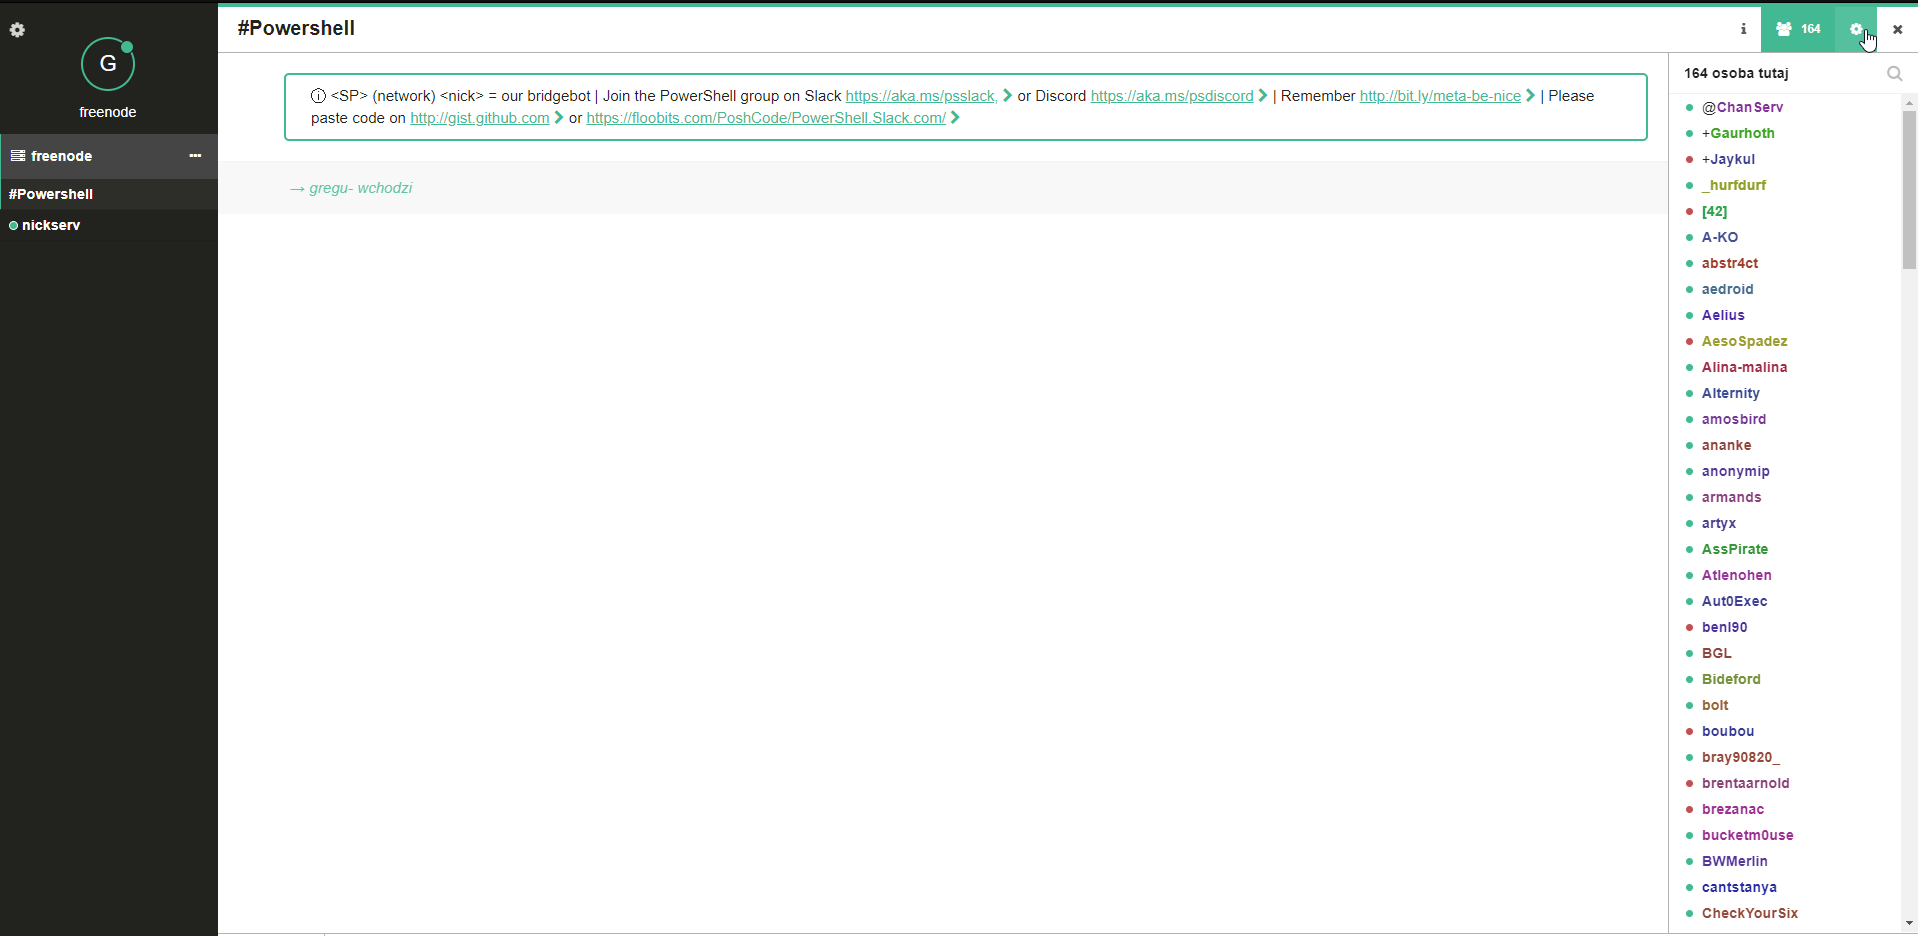1918x936 pixels.
Task: Select user Alina-malina in the nicklist
Action: point(1745,367)
